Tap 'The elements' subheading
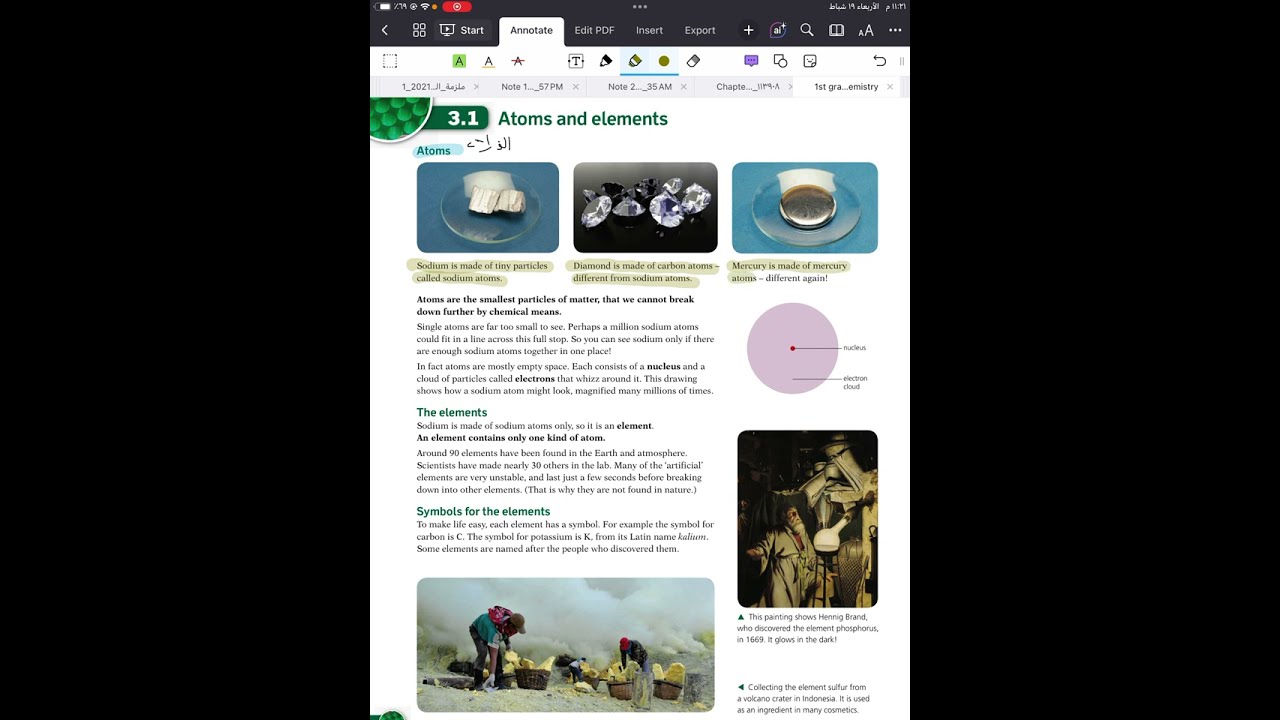 coord(452,412)
